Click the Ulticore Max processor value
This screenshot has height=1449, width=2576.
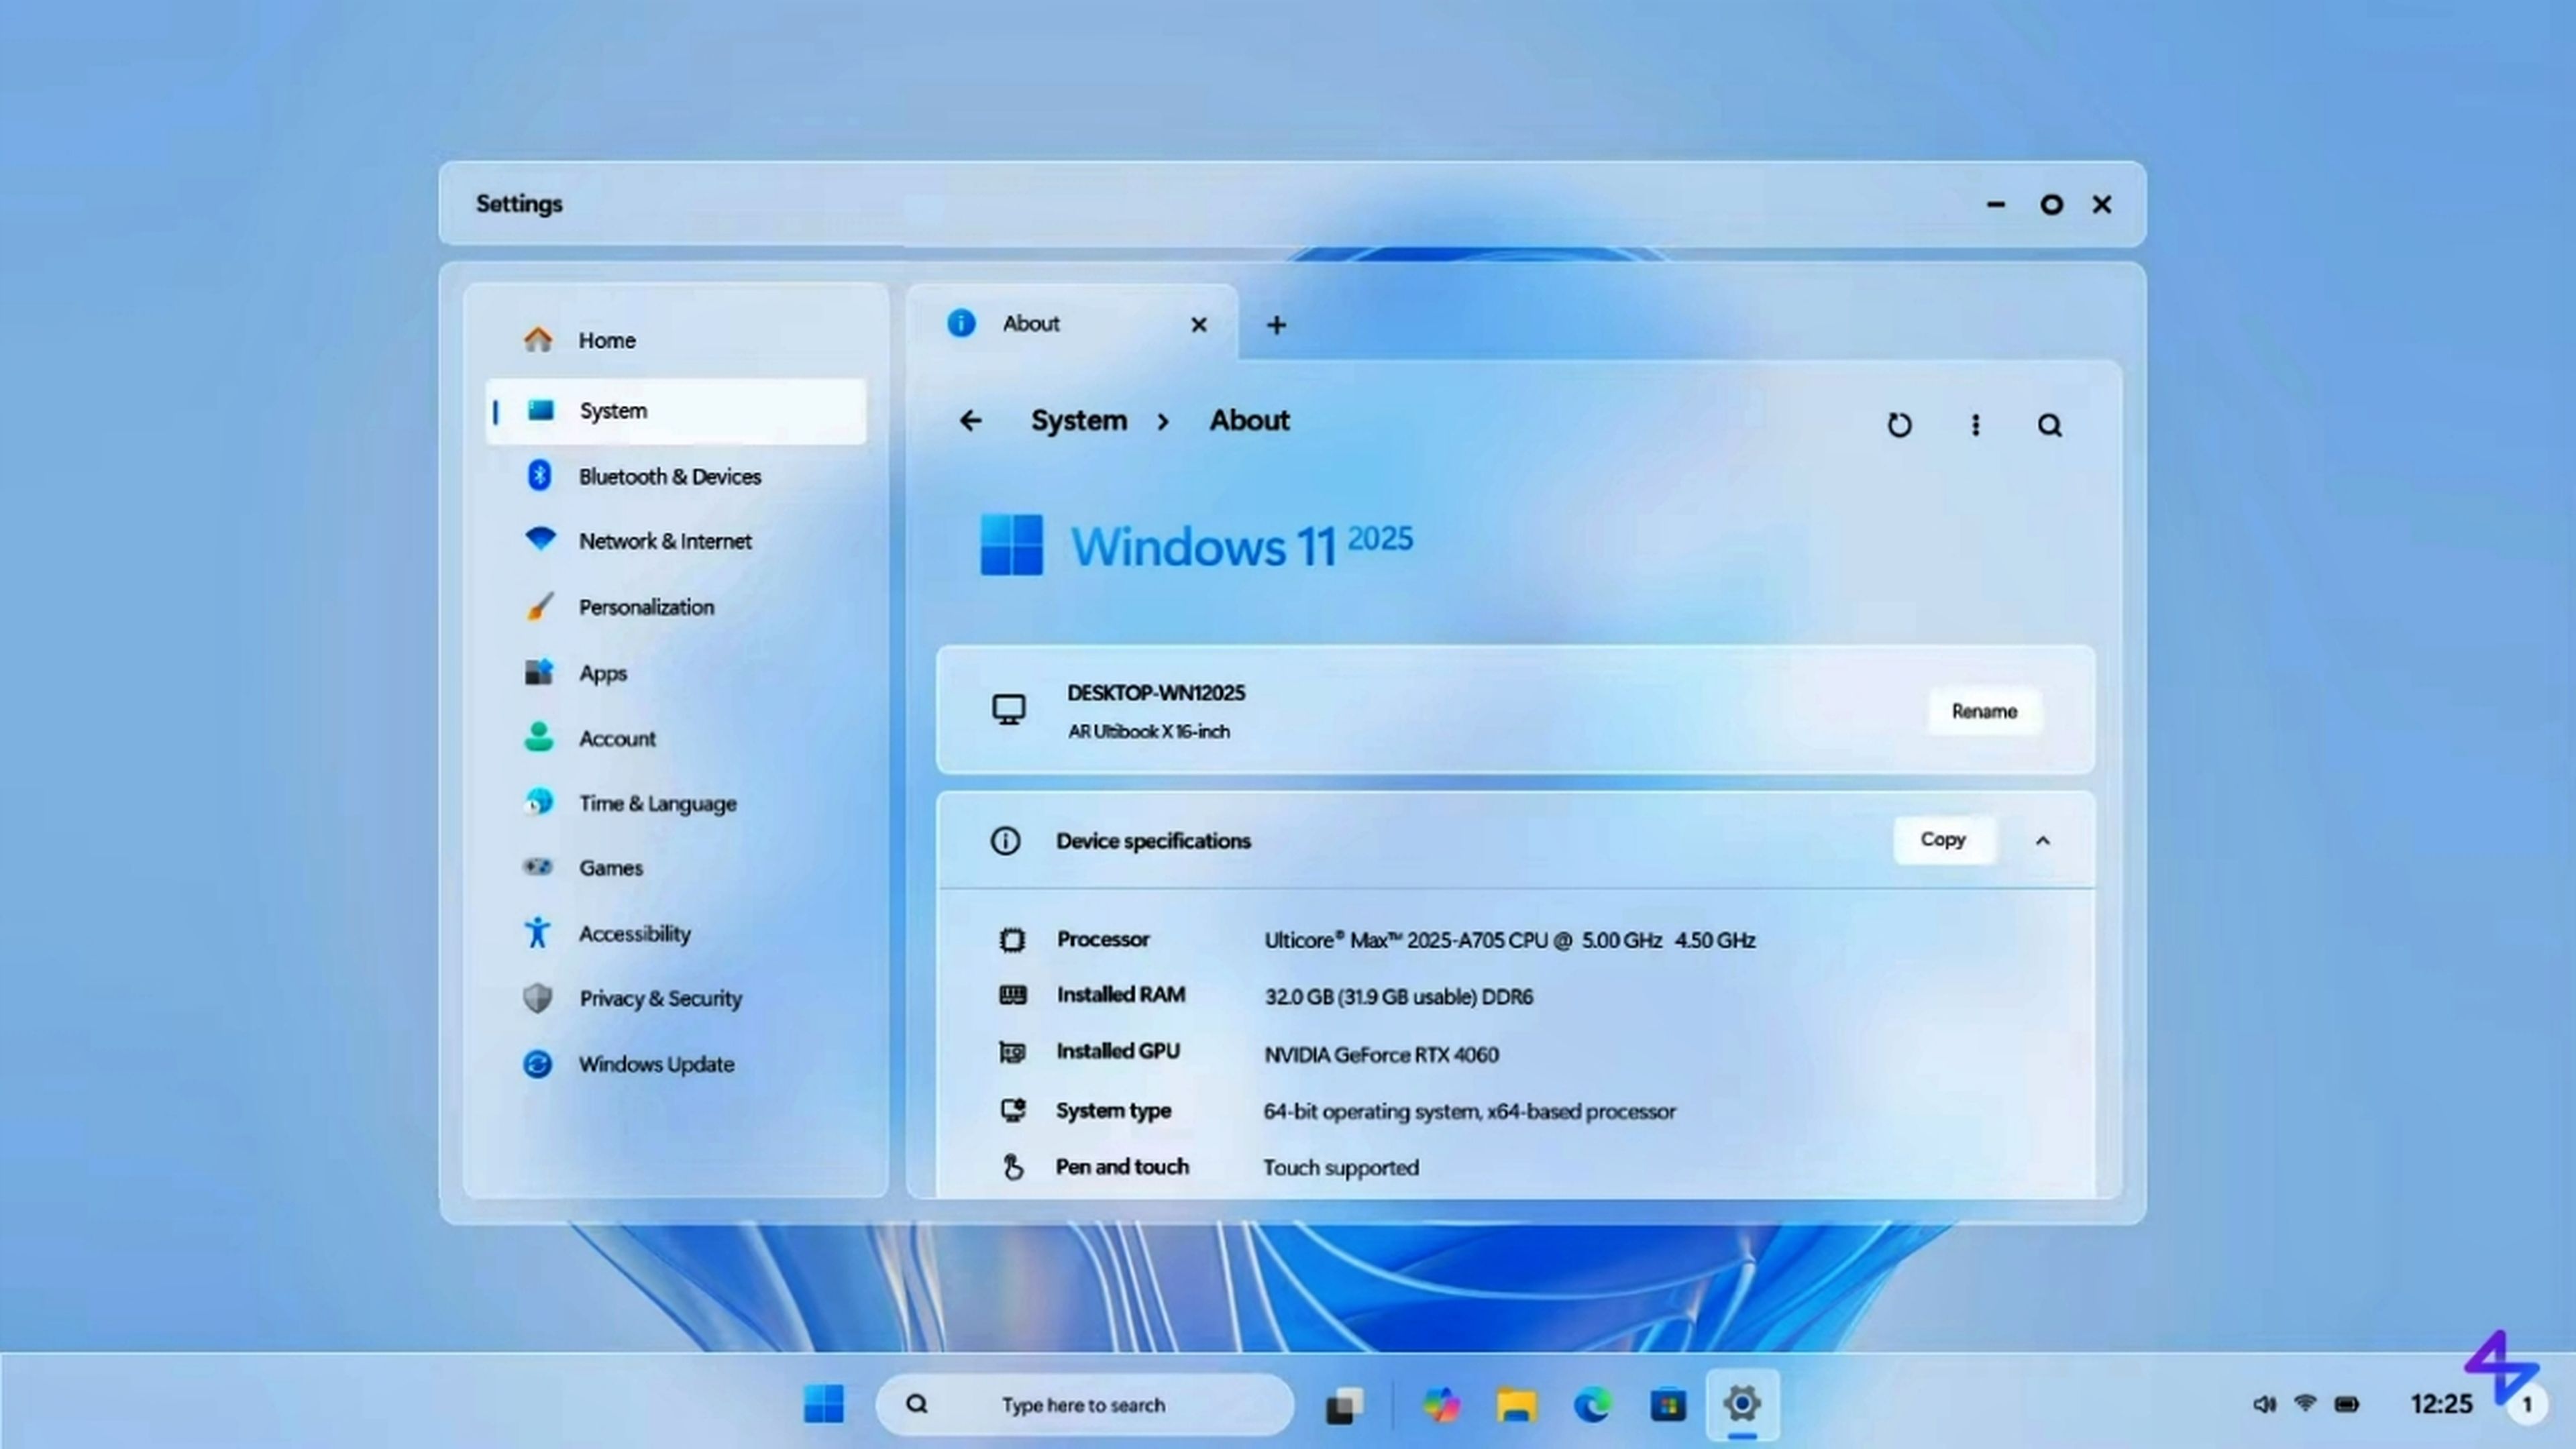1509,940
